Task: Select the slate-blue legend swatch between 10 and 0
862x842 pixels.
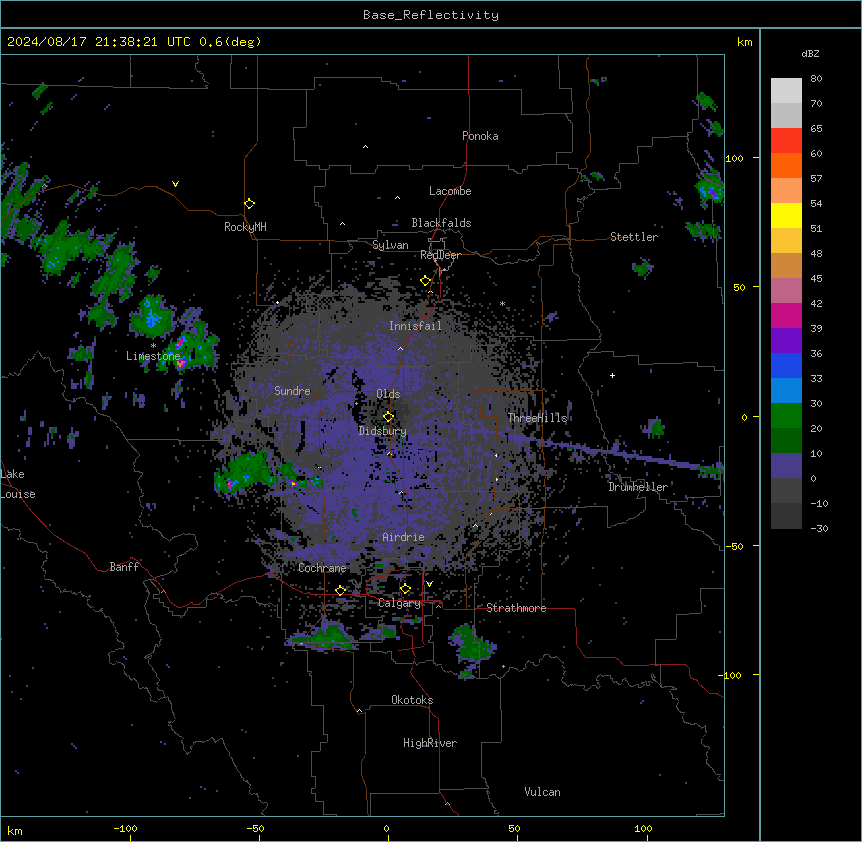Action: pyautogui.click(x=786, y=466)
